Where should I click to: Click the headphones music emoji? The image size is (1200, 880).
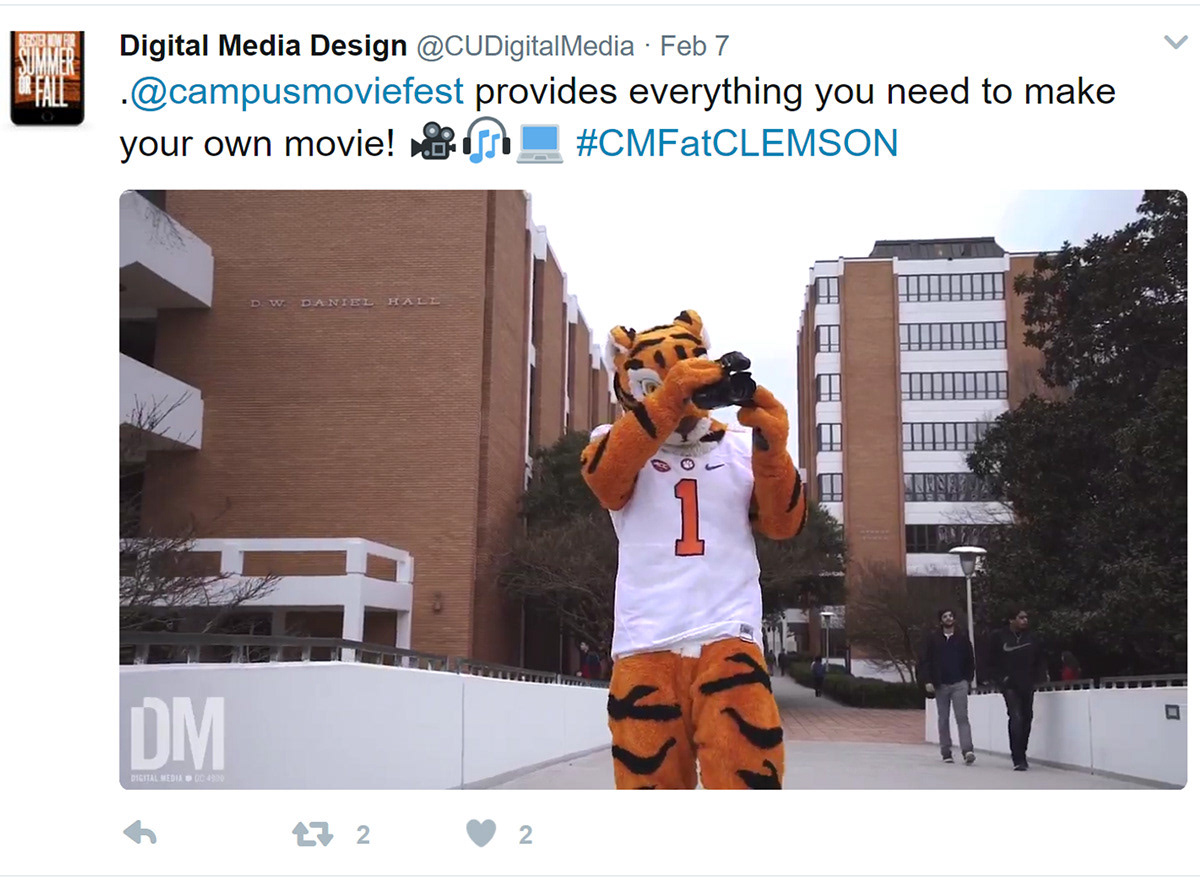487,143
